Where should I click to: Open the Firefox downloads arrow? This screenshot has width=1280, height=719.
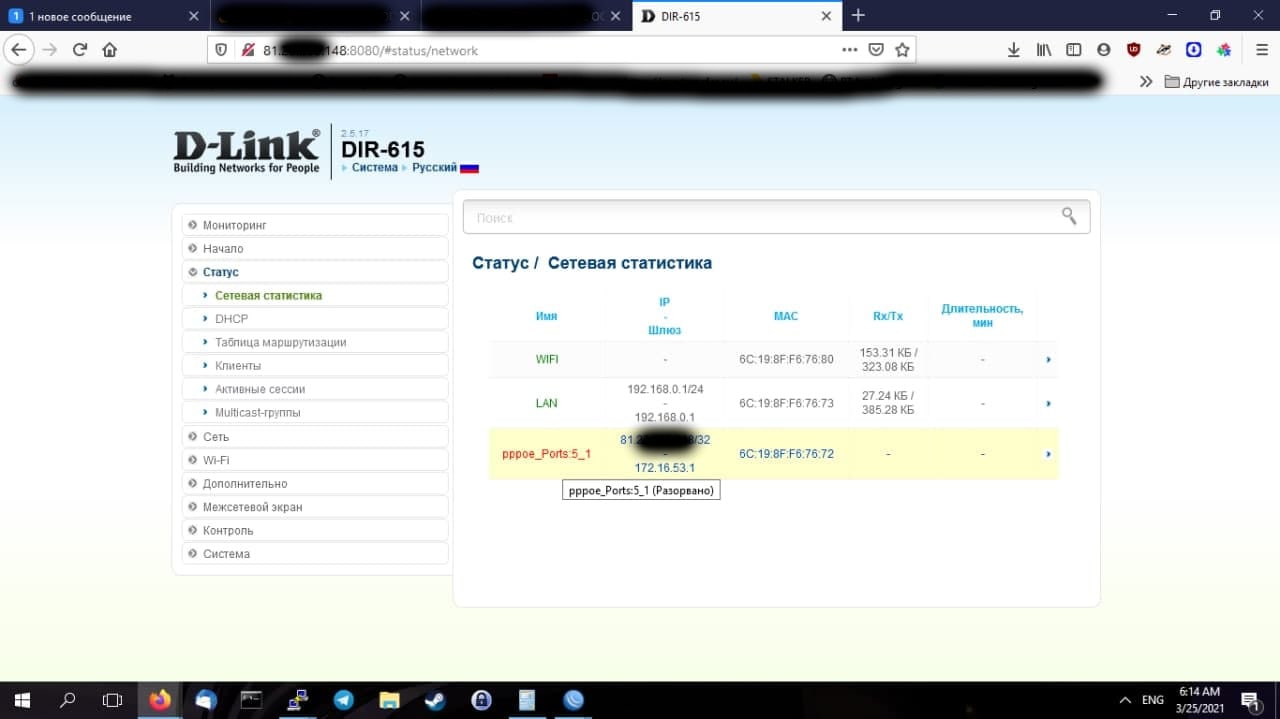pos(1014,50)
